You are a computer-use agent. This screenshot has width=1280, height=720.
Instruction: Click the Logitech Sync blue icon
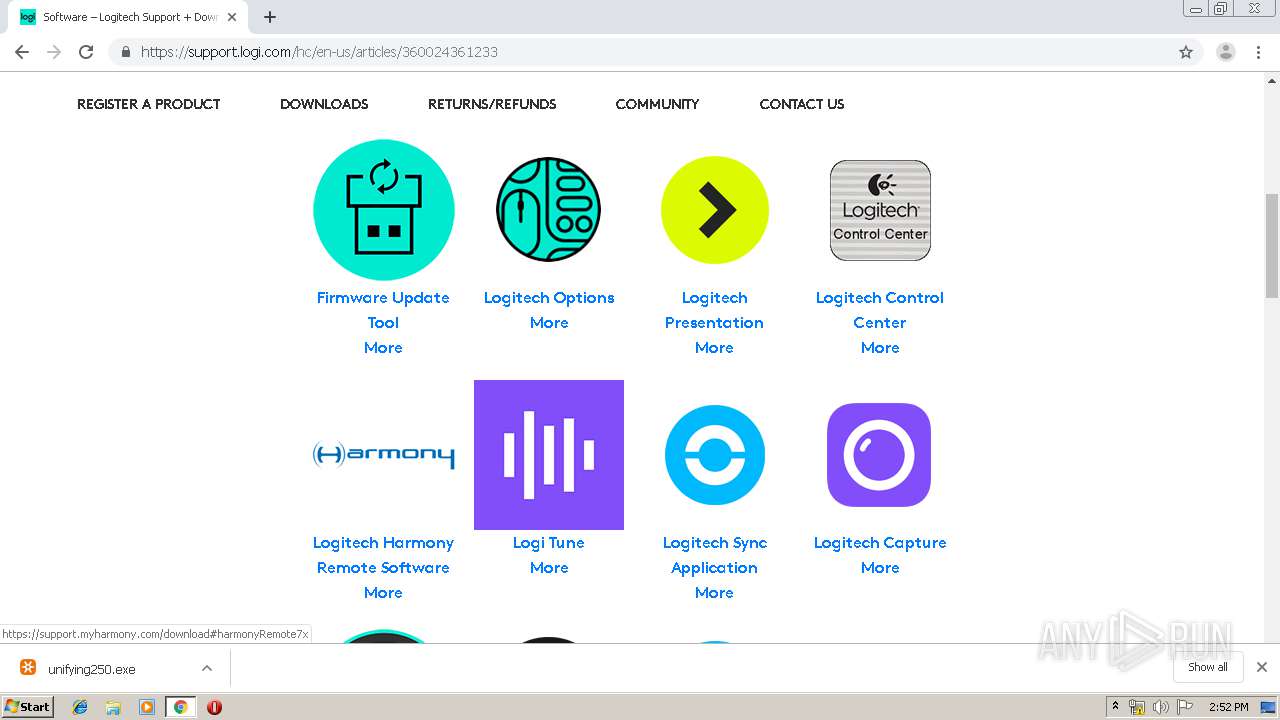point(714,455)
